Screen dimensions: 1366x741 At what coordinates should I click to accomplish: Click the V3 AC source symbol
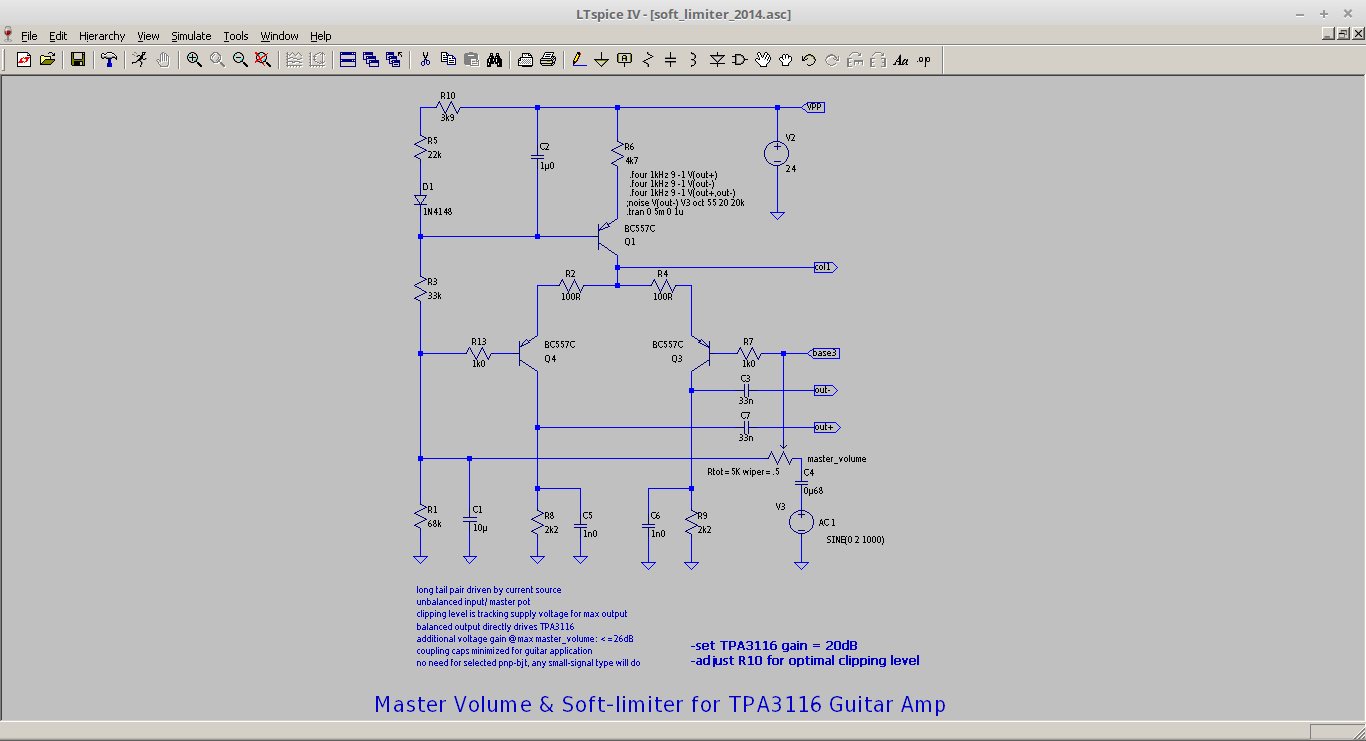tap(801, 522)
